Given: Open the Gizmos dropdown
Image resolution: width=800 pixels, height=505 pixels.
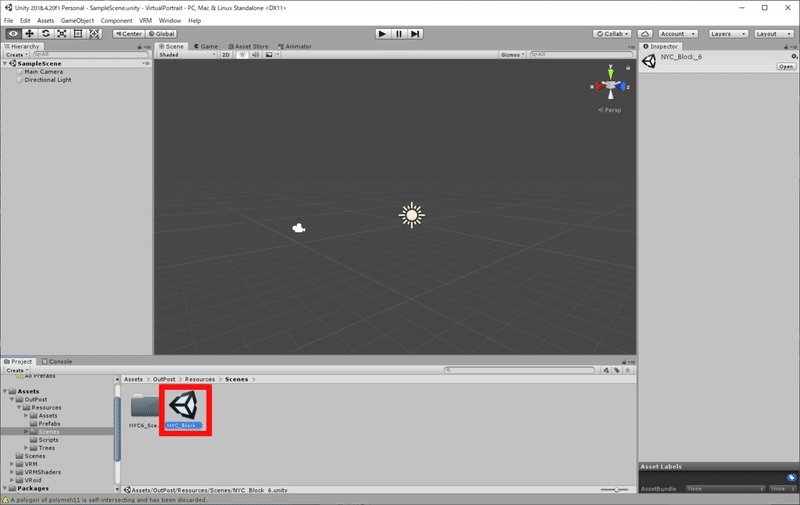Looking at the screenshot, I should 512,55.
